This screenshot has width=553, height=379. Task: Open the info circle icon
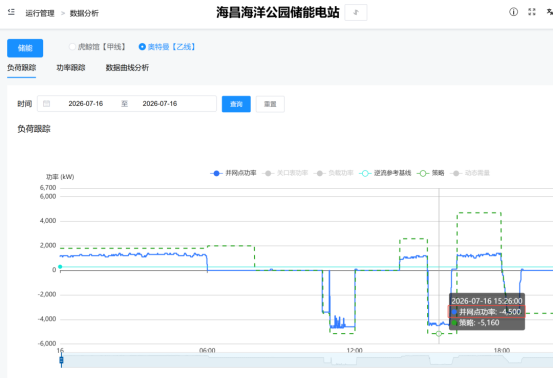pyautogui.click(x=513, y=12)
